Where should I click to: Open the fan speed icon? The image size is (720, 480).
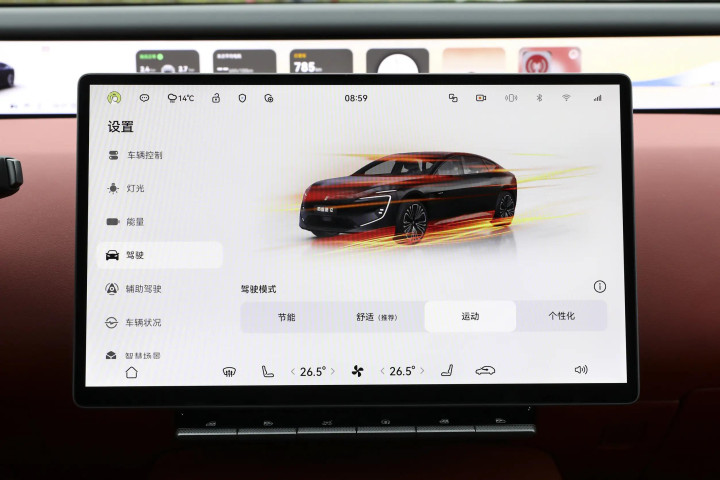(357, 371)
